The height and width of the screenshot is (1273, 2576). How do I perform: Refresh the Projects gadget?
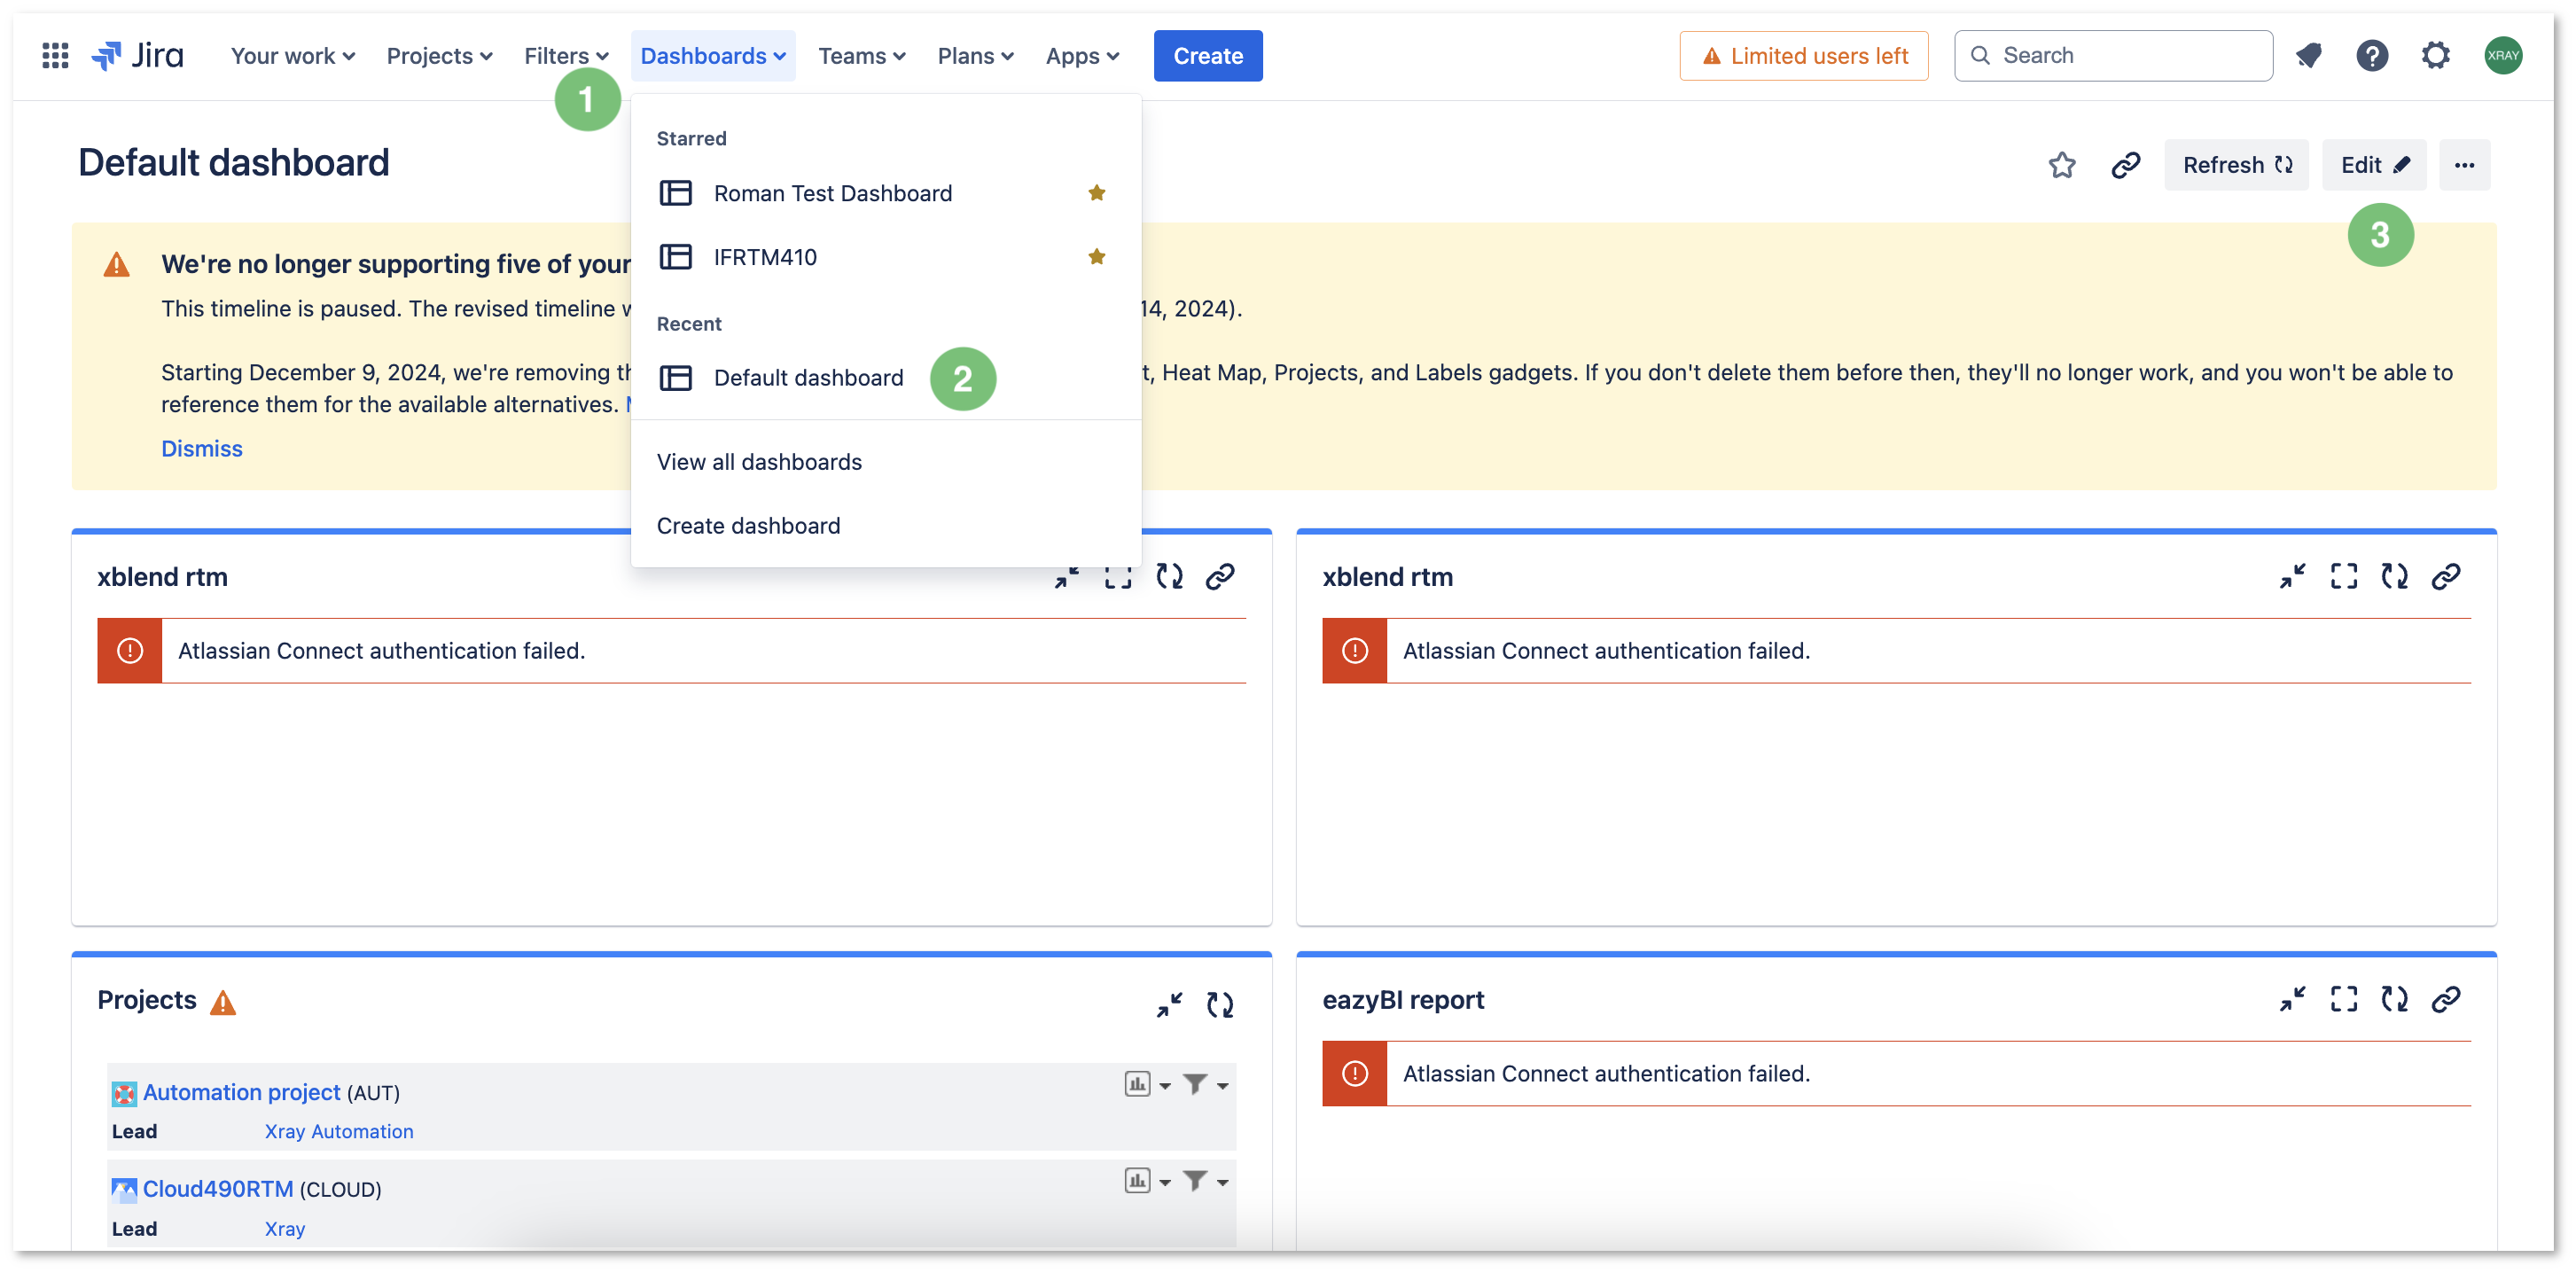[1220, 1004]
